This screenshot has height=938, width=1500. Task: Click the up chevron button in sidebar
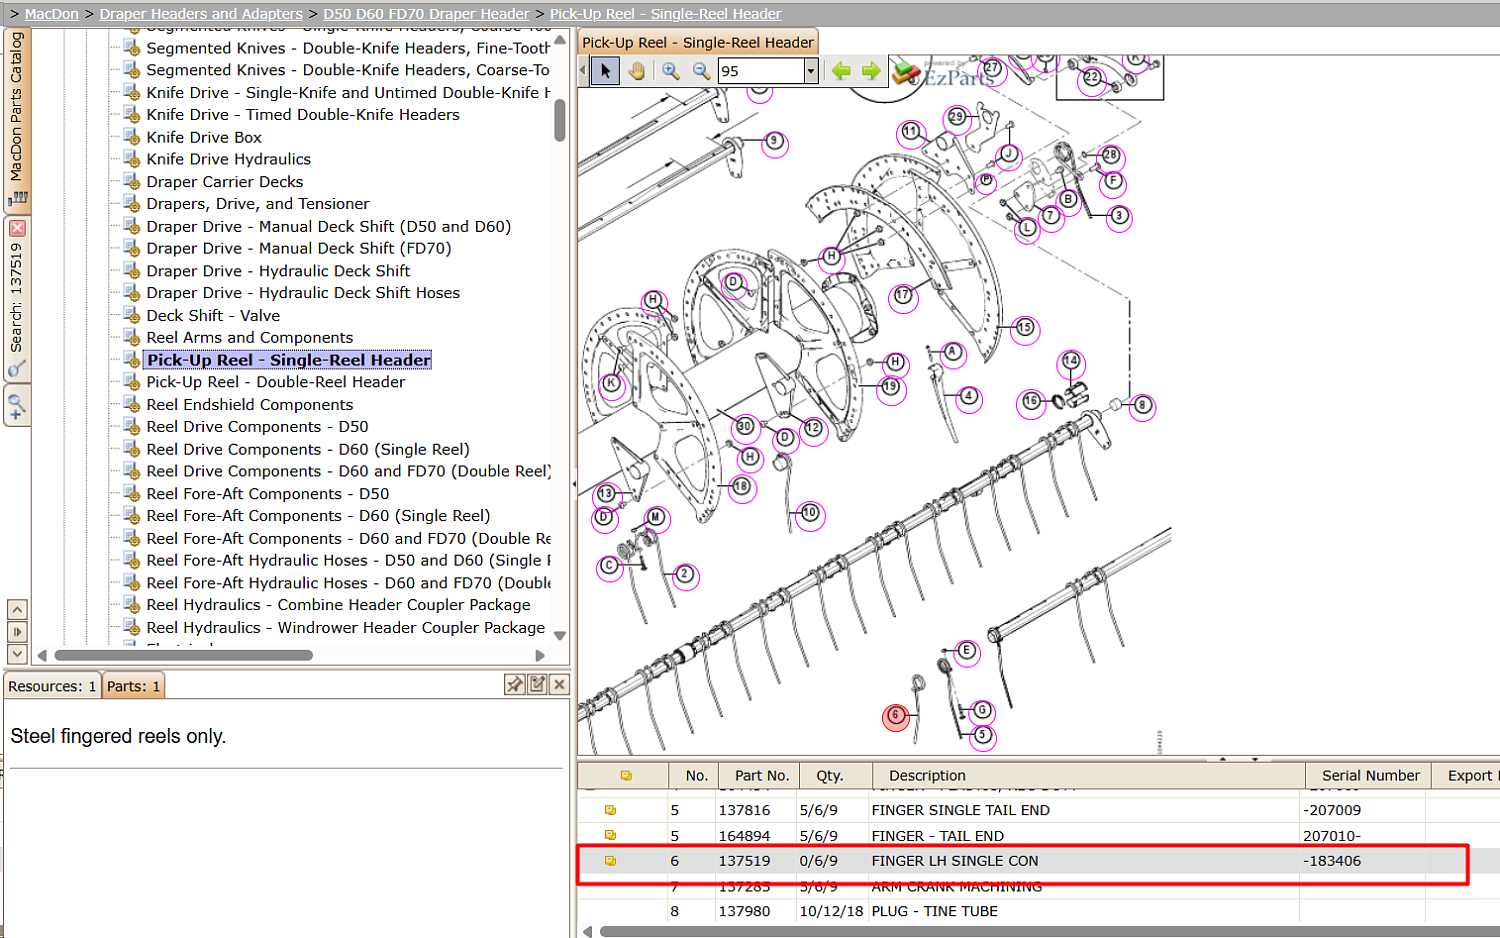17,609
